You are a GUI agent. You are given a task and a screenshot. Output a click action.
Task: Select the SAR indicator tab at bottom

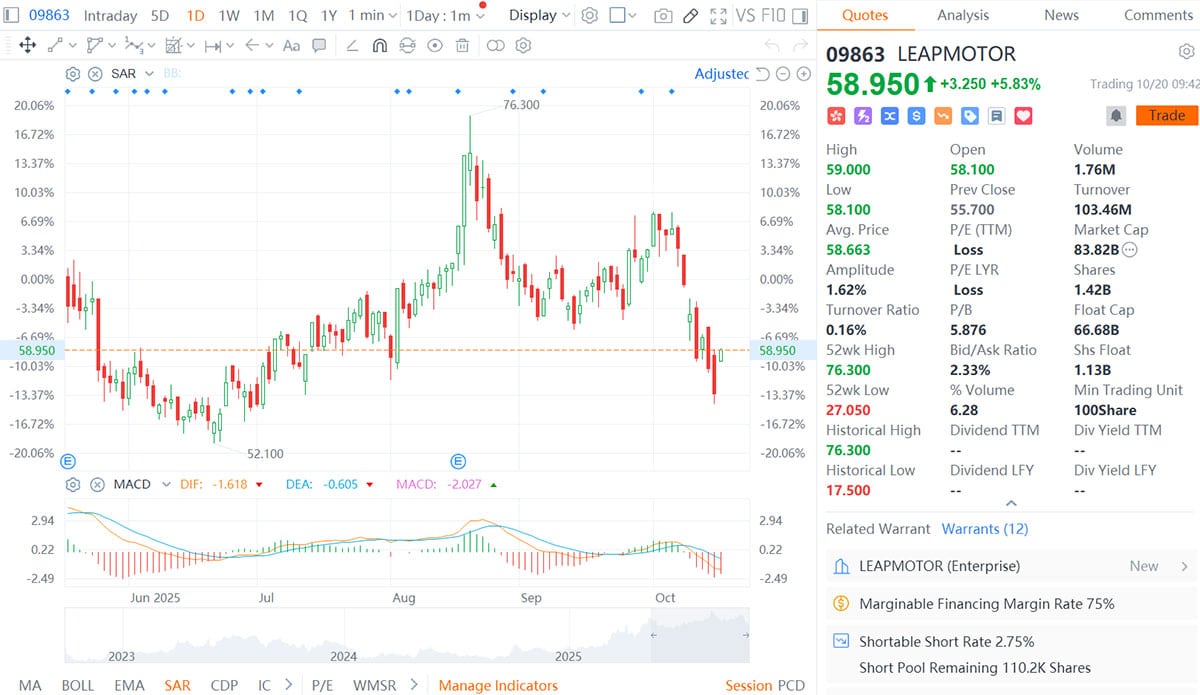click(177, 685)
